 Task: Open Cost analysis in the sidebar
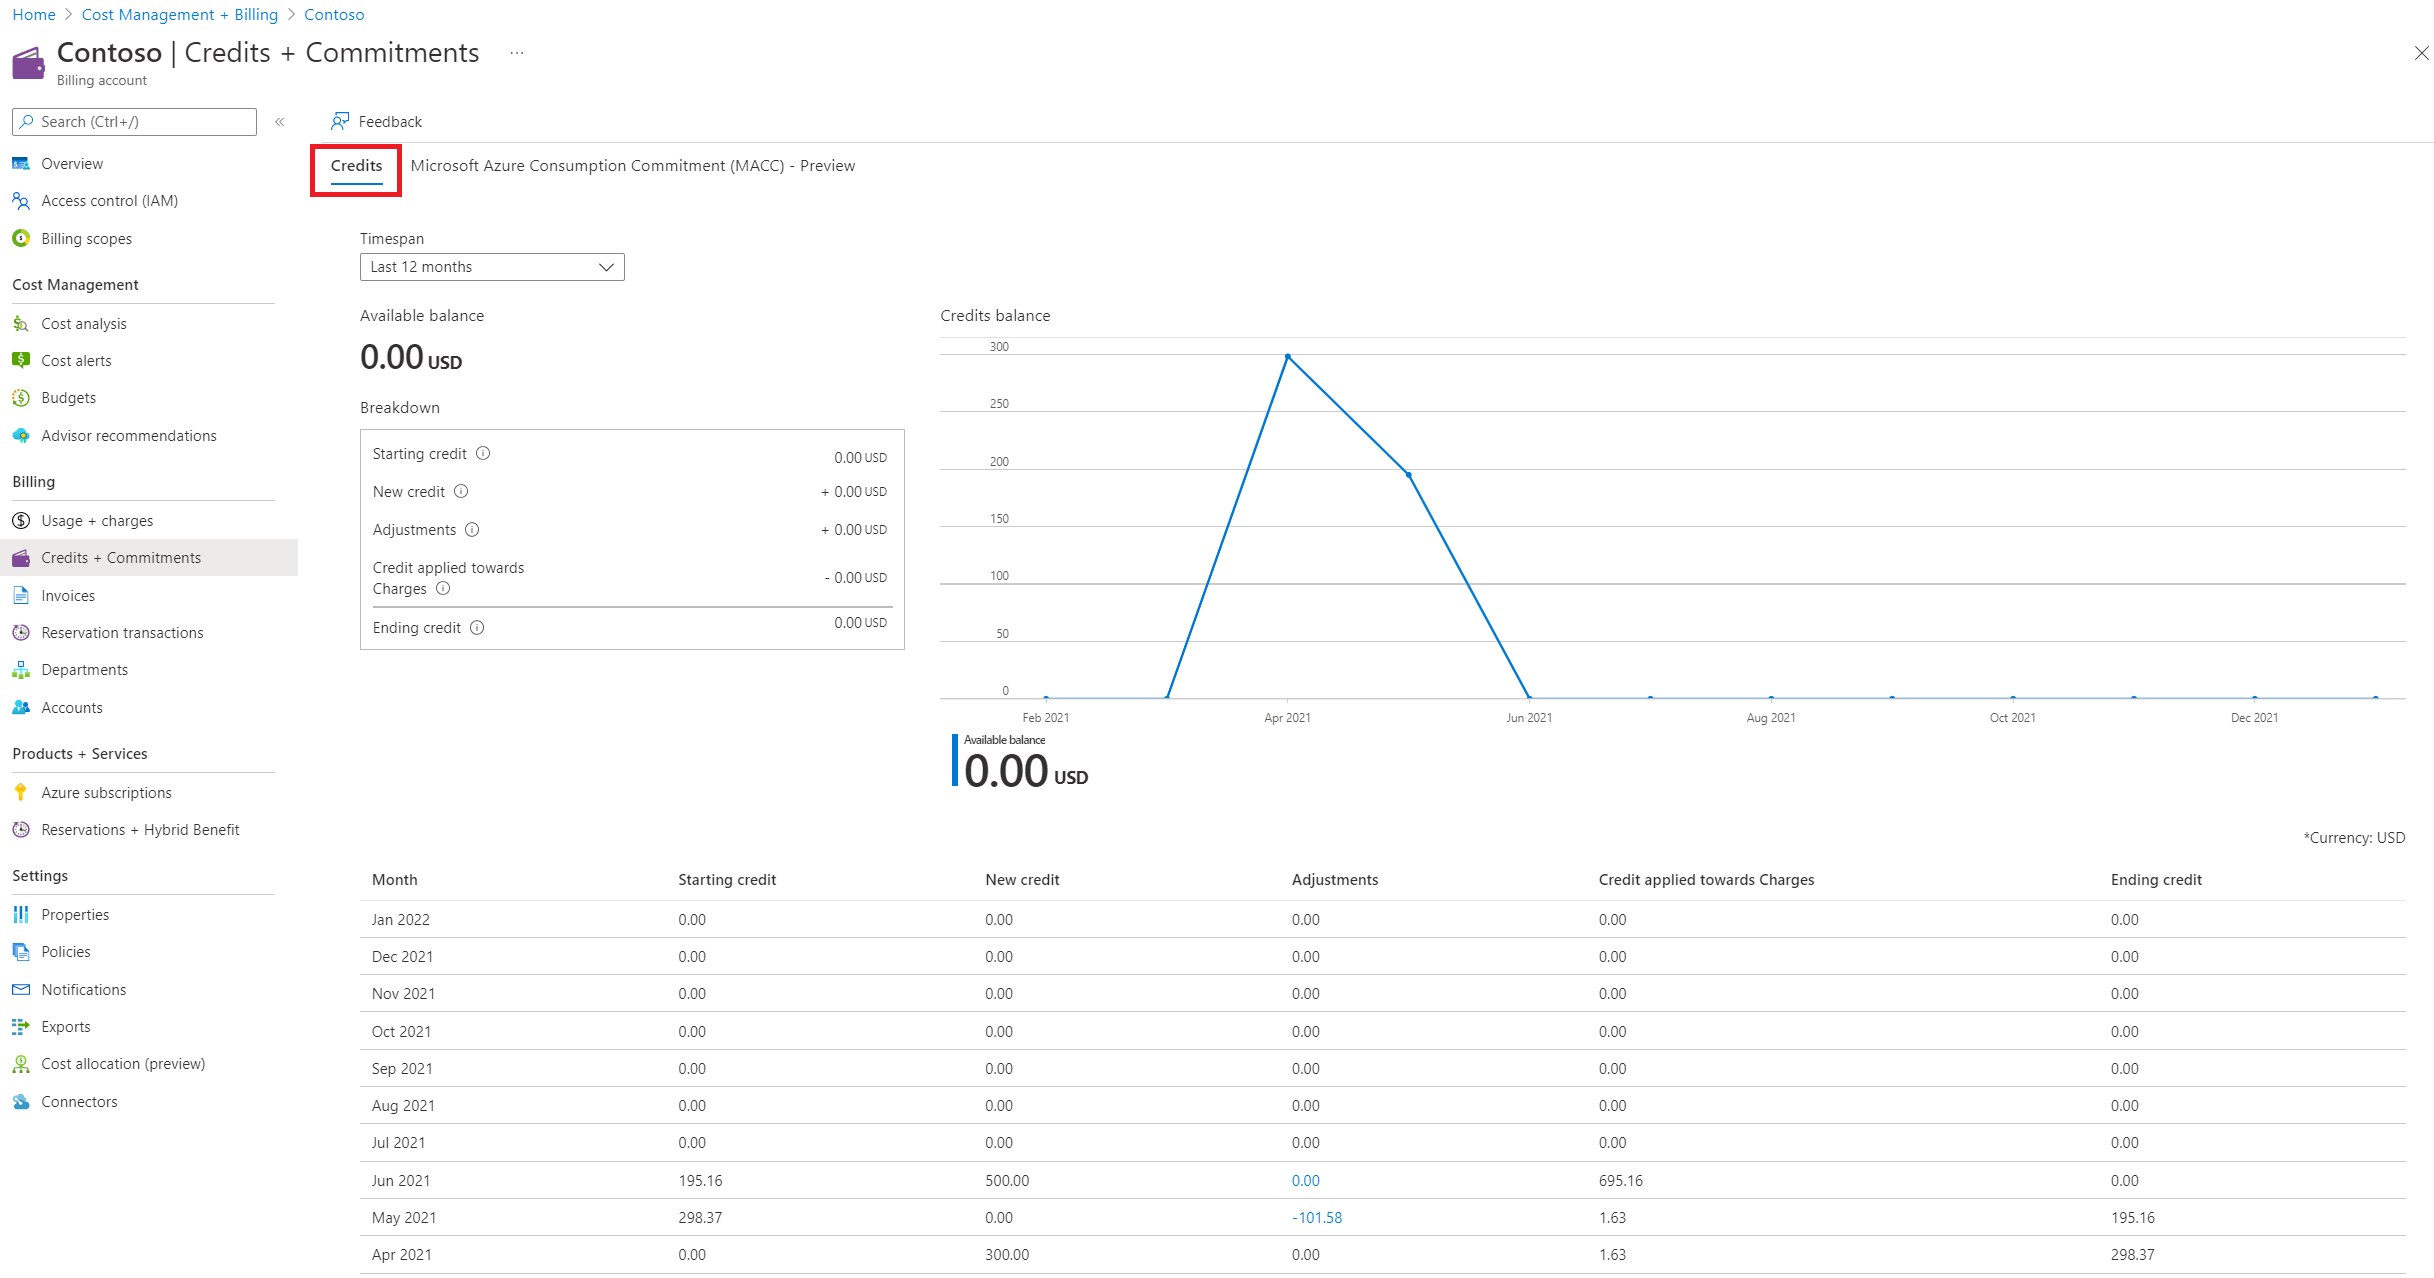pos(84,323)
